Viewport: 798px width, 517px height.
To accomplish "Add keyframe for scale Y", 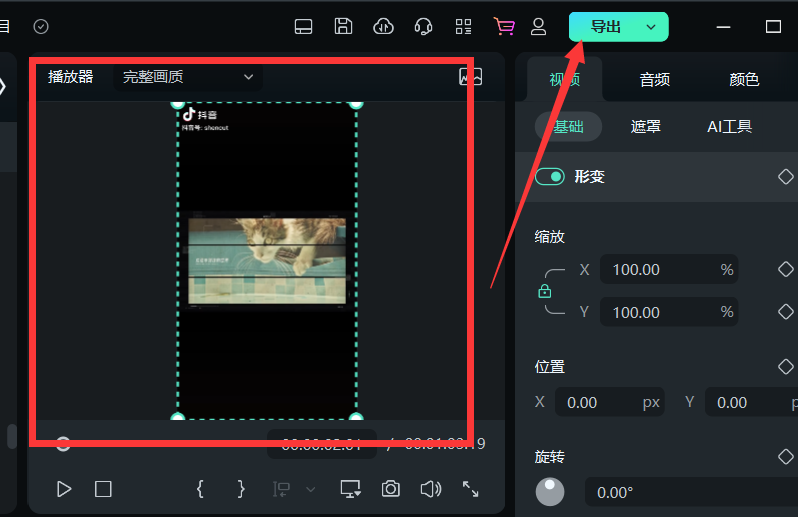I will click(785, 311).
